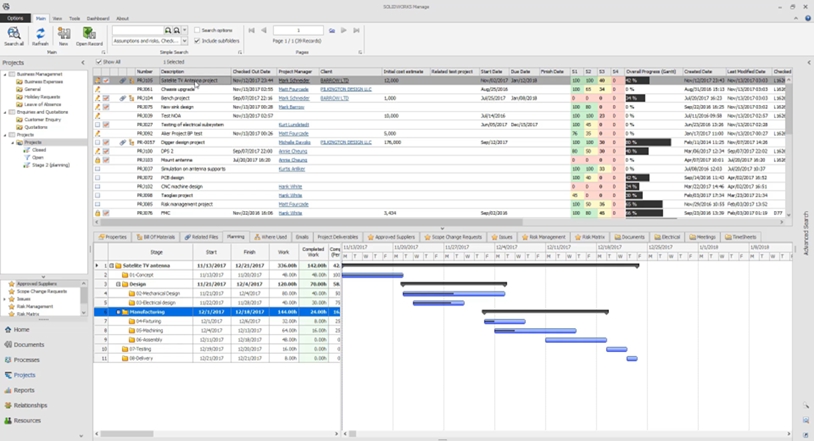Open Processes module in navigation pane
The image size is (814, 441).
22,359
